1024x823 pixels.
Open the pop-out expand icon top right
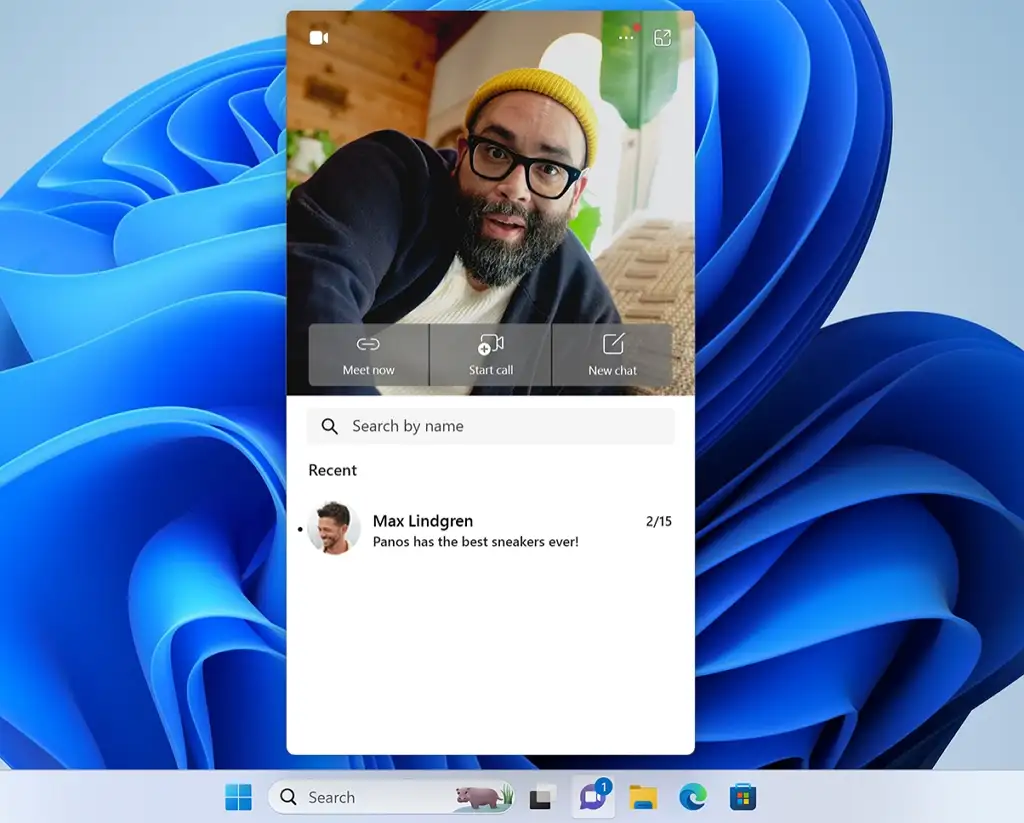pyautogui.click(x=663, y=36)
